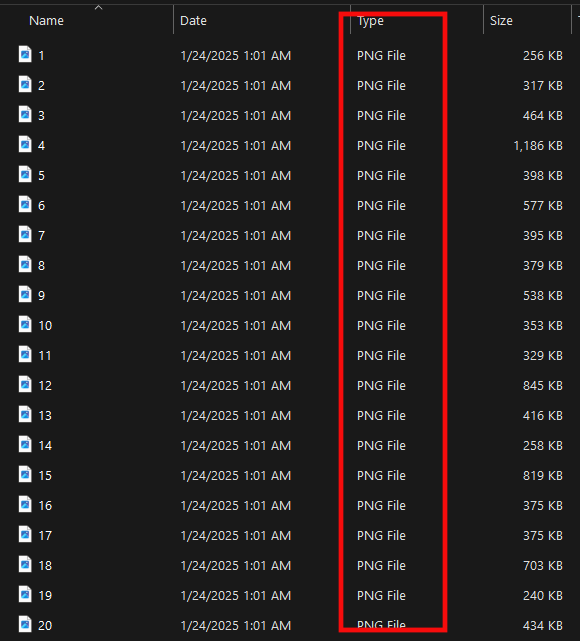Select the 845 KB size cell
The width and height of the screenshot is (580, 641).
(543, 386)
